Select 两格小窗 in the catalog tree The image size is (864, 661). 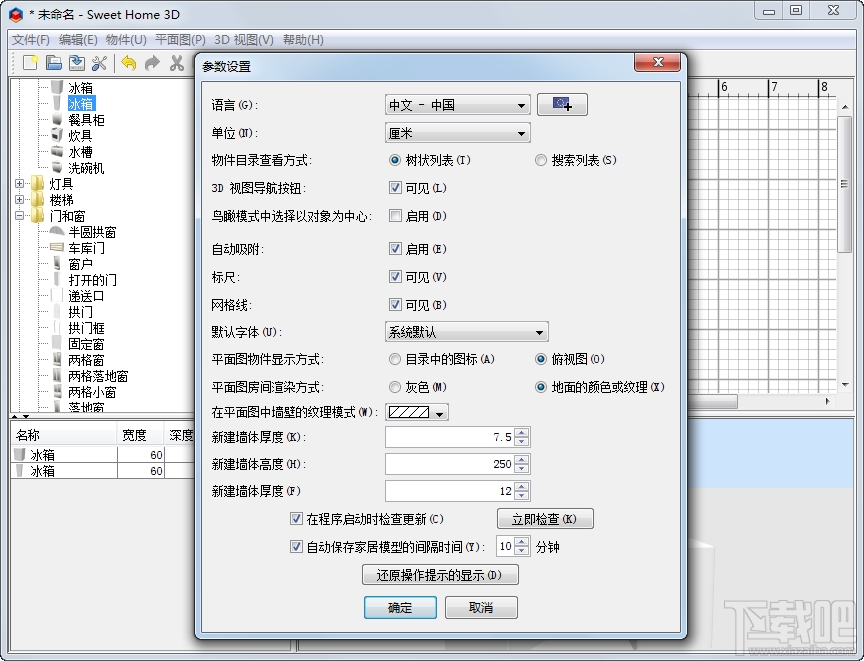pyautogui.click(x=92, y=392)
